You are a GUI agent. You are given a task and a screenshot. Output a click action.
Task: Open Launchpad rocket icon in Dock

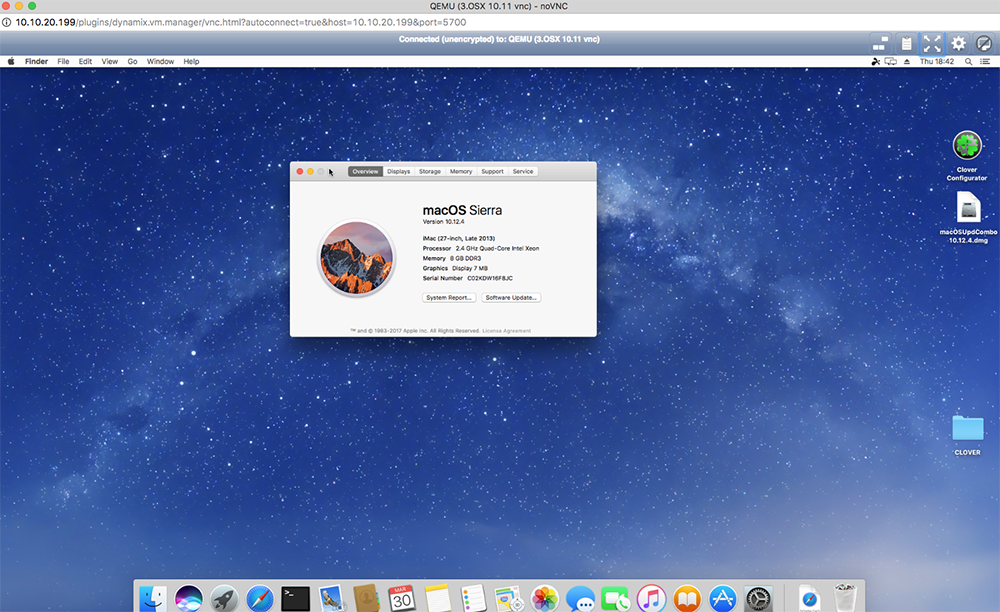pos(224,599)
